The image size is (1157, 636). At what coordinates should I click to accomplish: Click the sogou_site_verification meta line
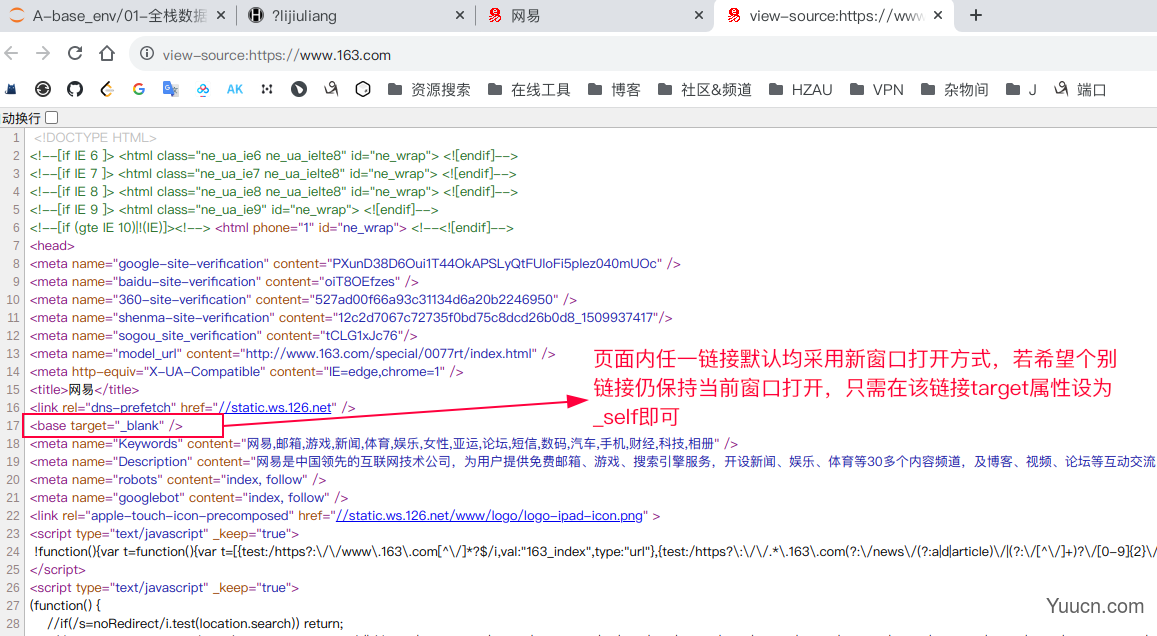coord(224,335)
